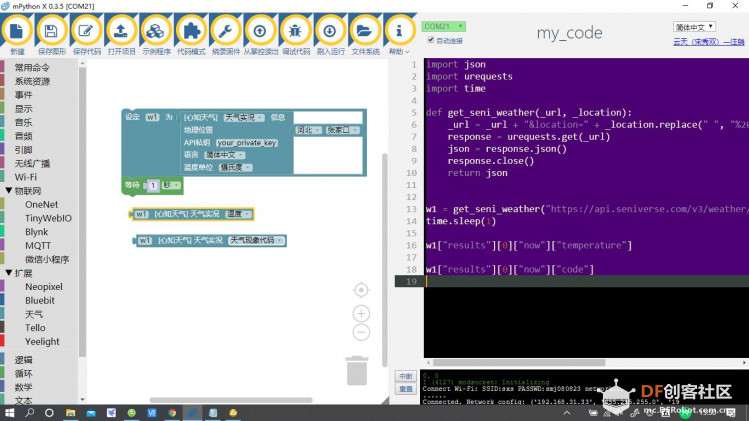Open sample programs blocks icon

tap(156, 31)
